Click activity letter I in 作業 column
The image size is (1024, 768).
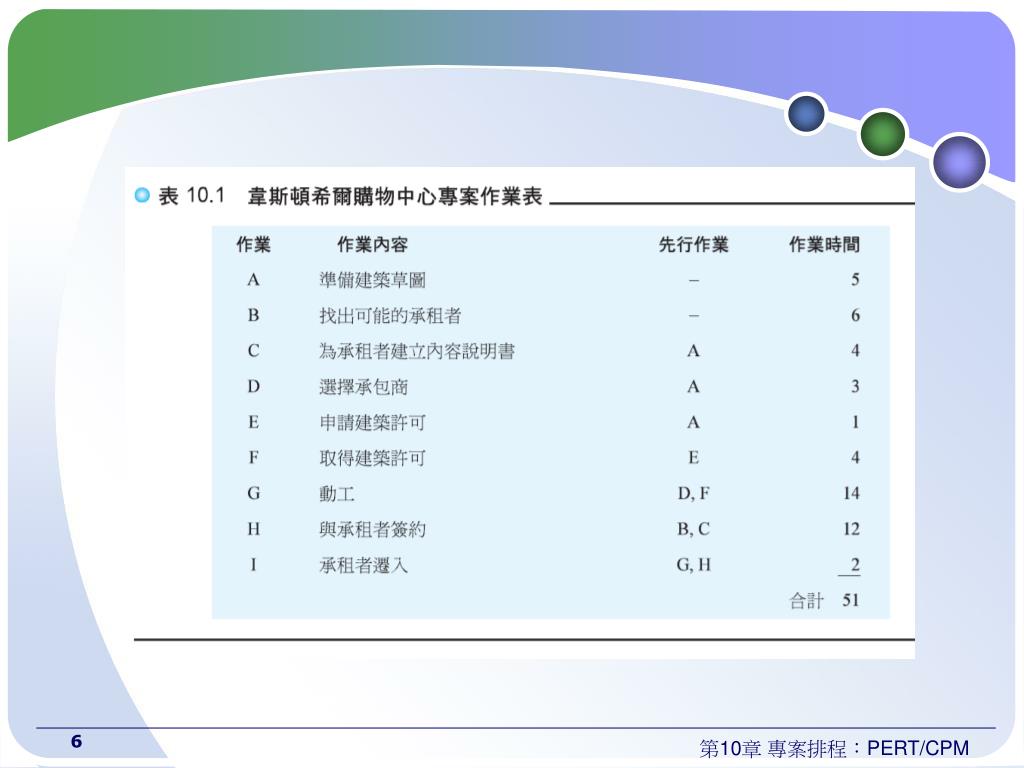click(x=253, y=564)
